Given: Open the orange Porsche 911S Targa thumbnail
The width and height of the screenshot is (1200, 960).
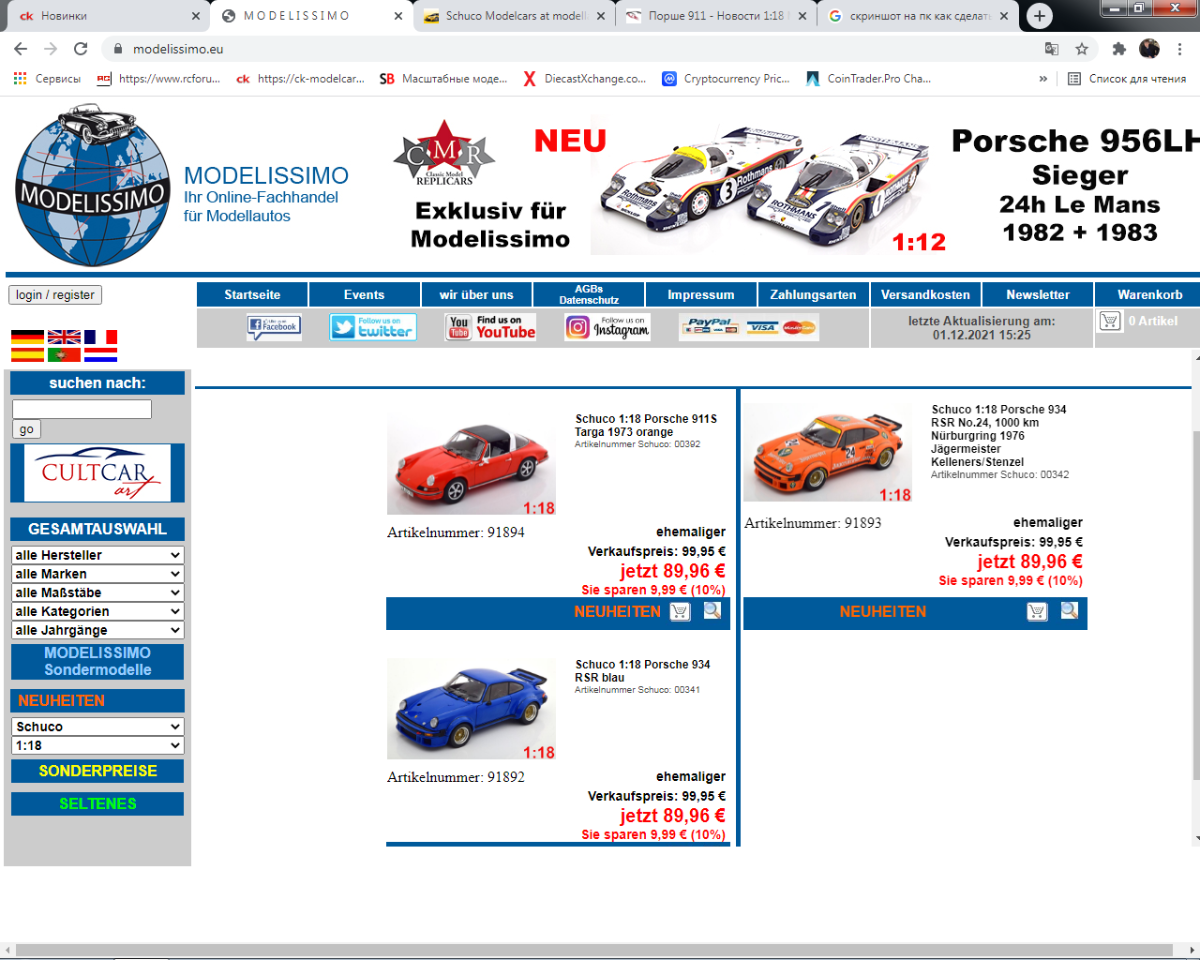Looking at the screenshot, I should [471, 463].
